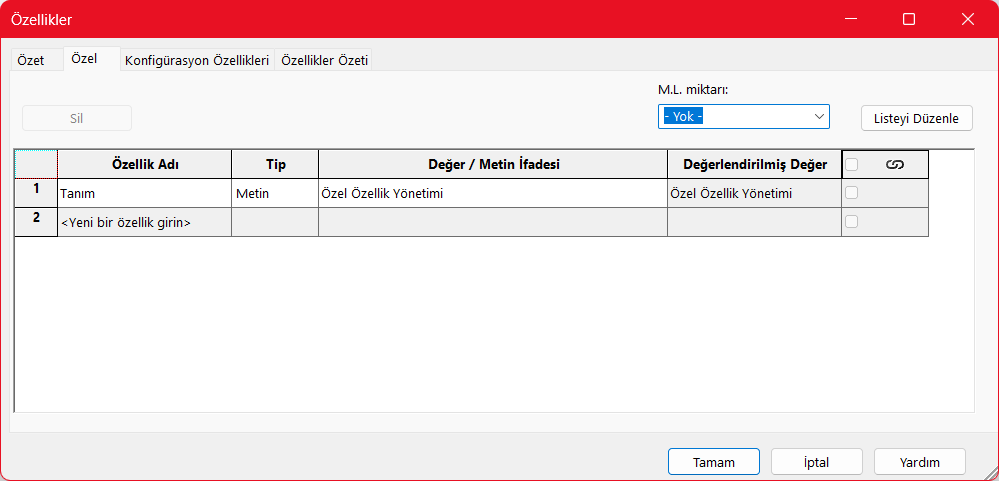
Task: Click the Özel Özellik Yönetimi value cell
Action: pyautogui.click(x=493, y=193)
